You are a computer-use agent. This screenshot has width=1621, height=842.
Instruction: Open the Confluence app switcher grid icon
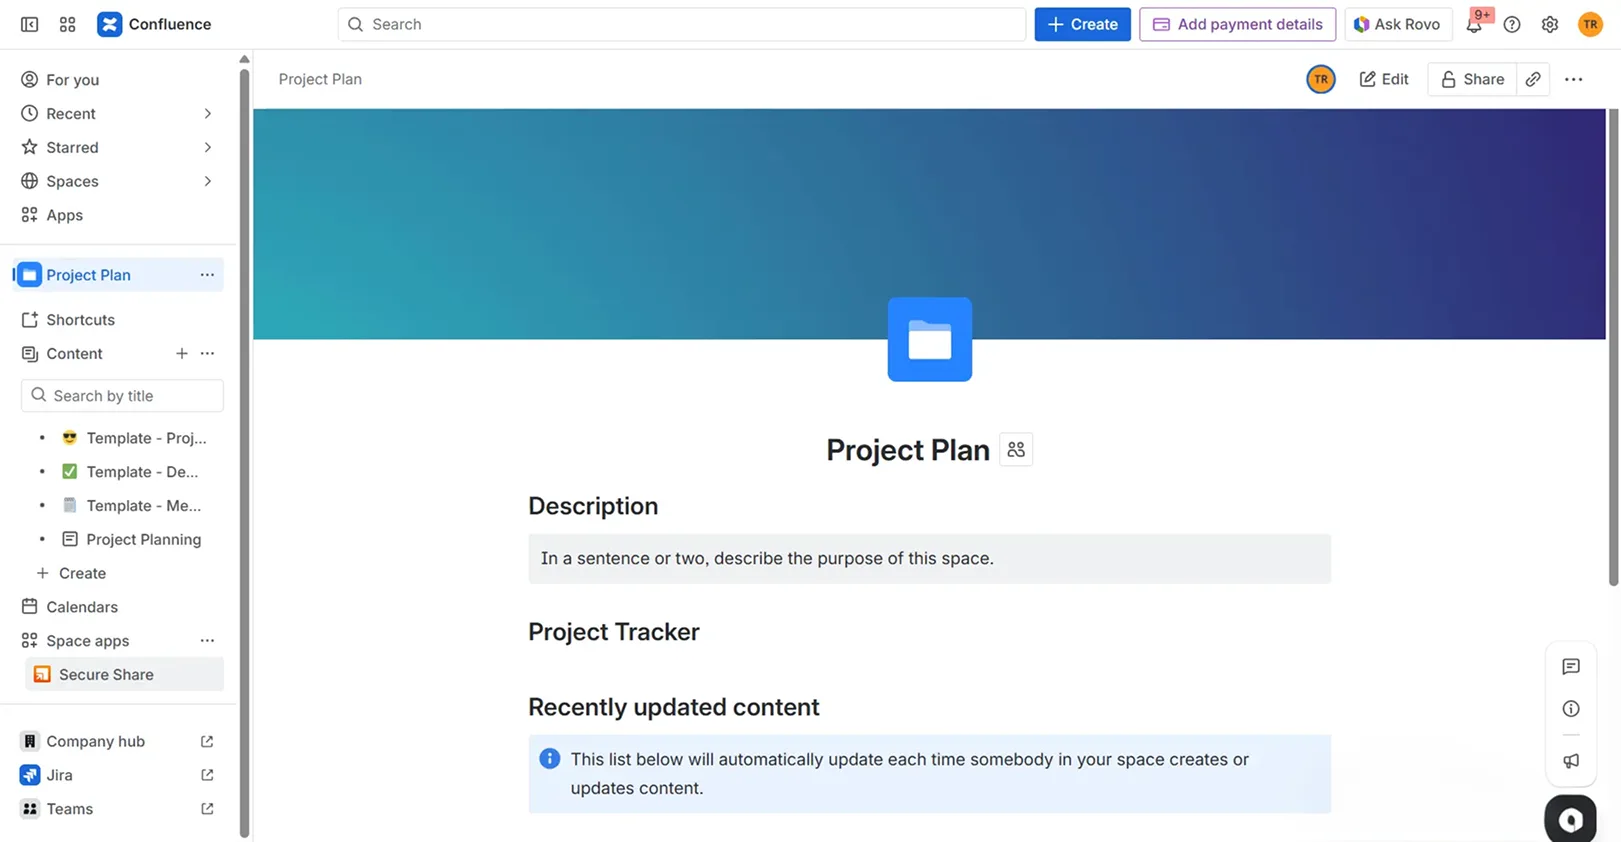(x=67, y=23)
